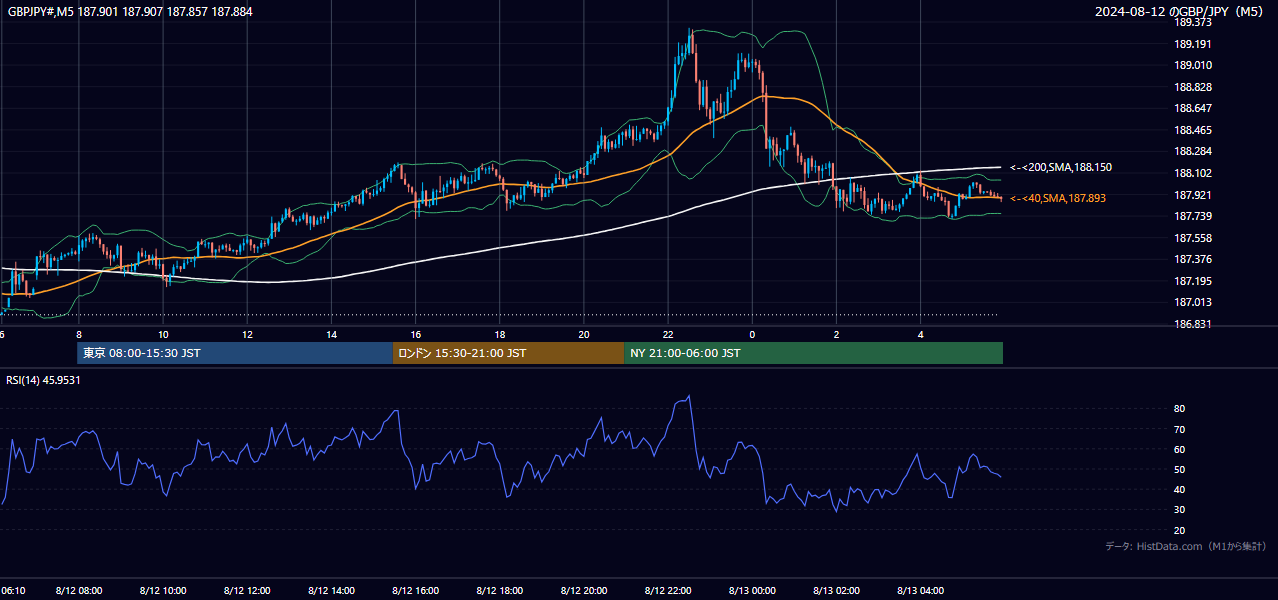The image size is (1278, 600).
Task: Click the RSI scale value 70
Action: tap(1180, 429)
